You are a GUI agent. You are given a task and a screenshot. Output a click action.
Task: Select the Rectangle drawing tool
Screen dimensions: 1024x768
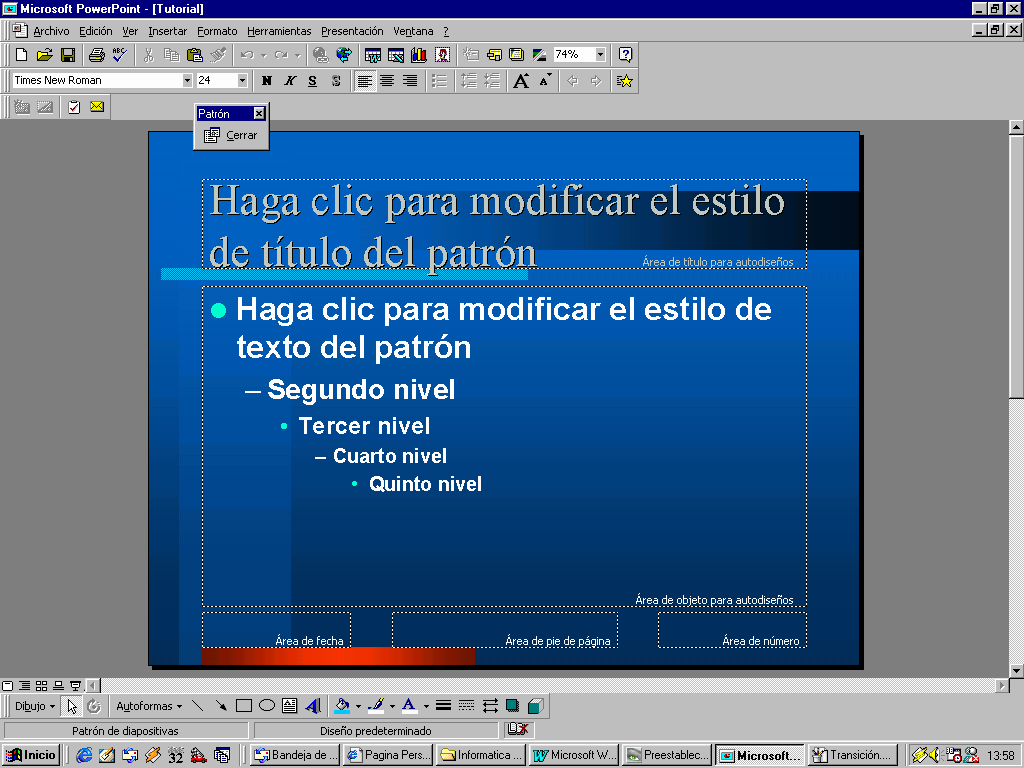click(244, 706)
